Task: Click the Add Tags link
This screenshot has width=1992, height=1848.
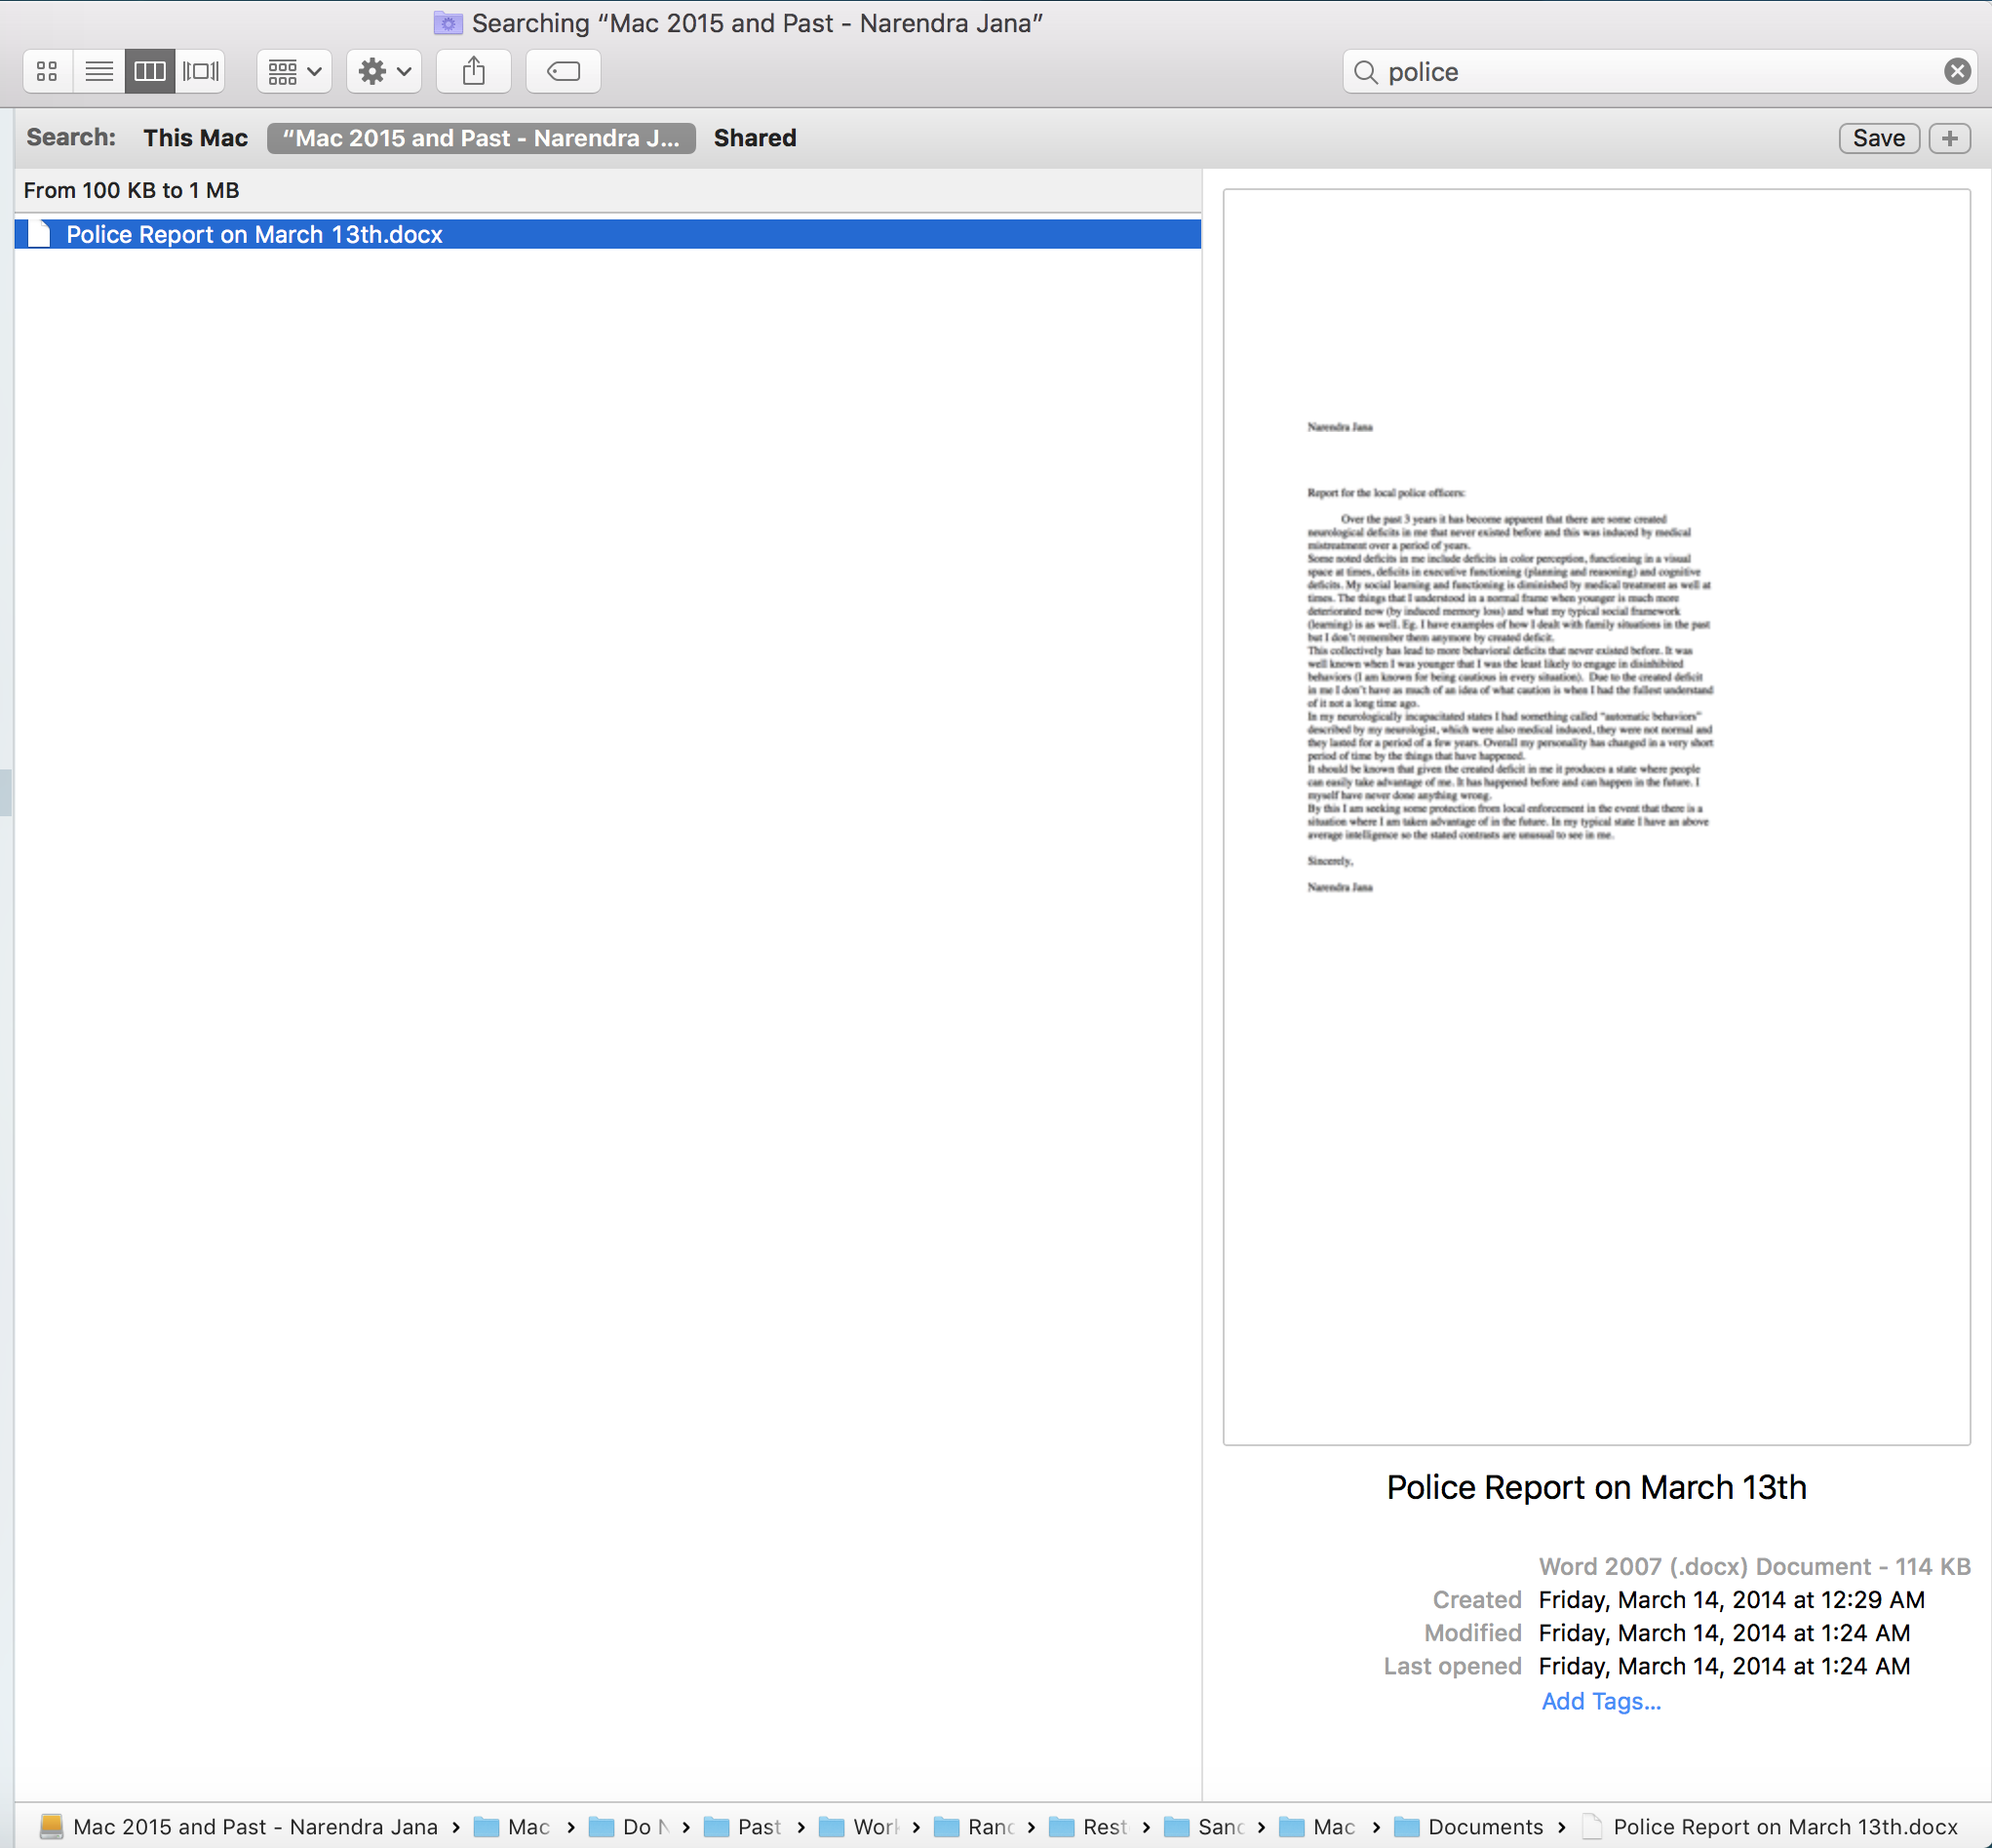Action: [1600, 1701]
